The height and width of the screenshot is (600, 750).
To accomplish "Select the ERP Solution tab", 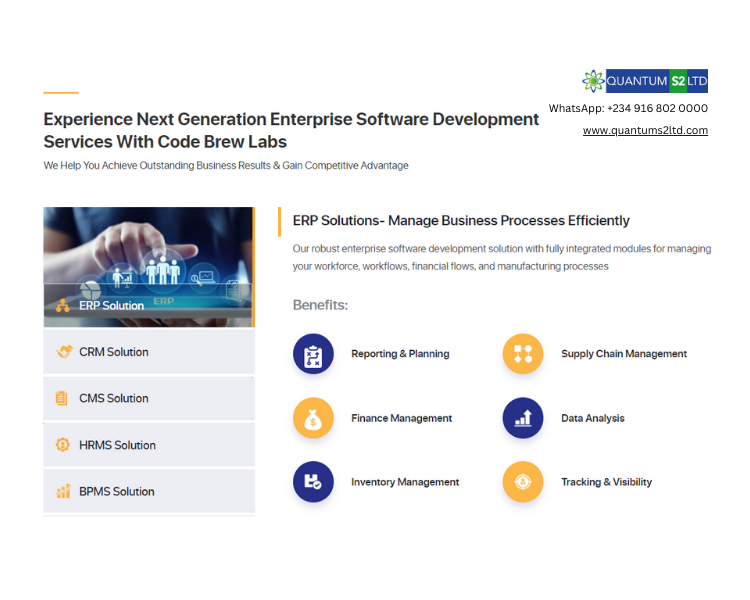I will click(x=111, y=305).
